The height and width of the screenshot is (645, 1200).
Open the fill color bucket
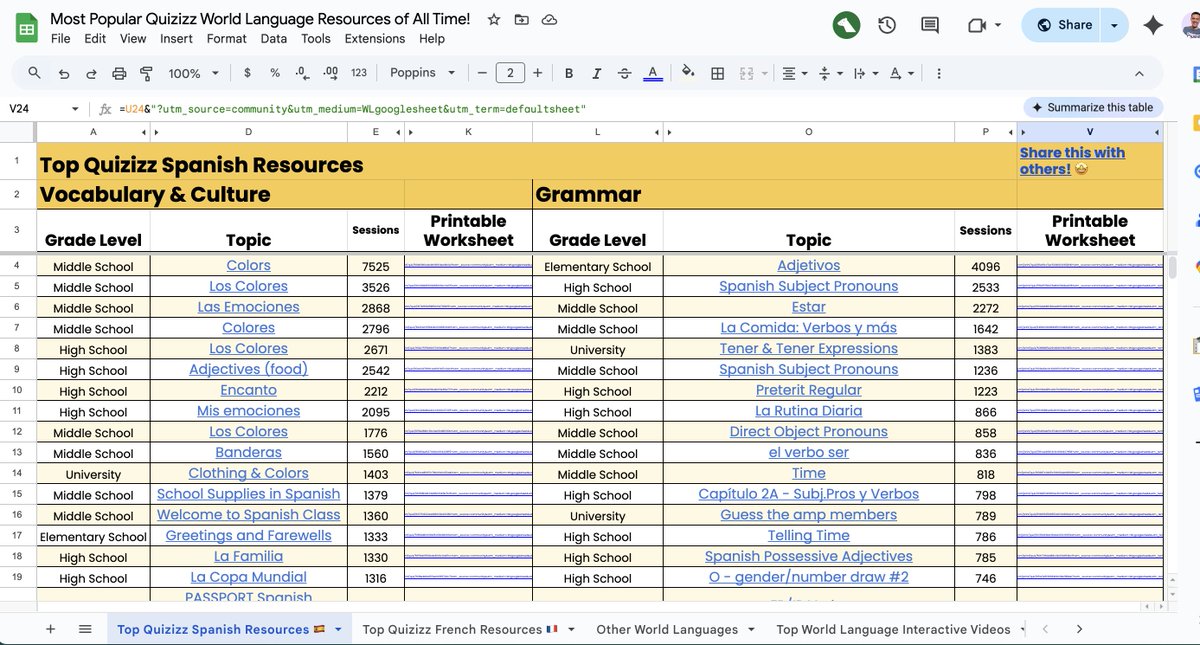pos(688,73)
